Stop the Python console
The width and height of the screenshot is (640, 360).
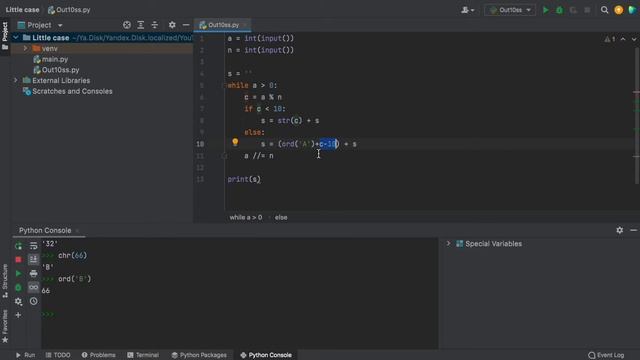click(x=18, y=260)
